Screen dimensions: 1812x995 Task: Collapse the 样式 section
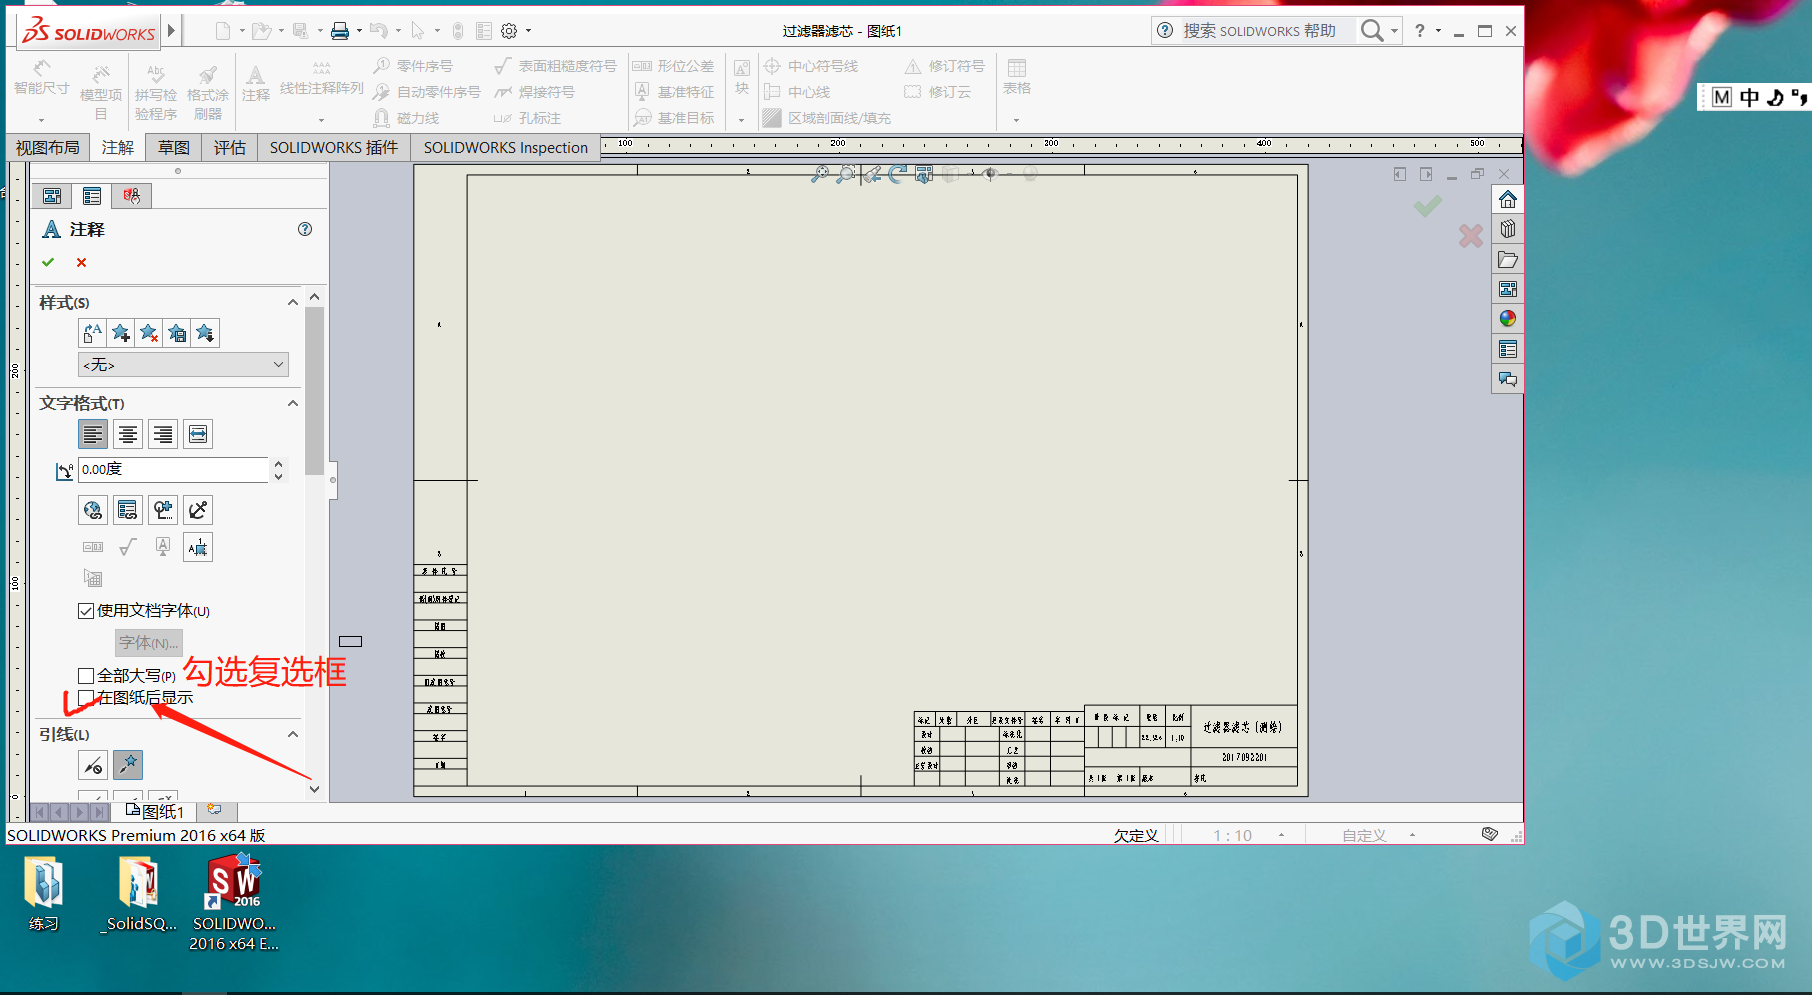click(x=293, y=302)
